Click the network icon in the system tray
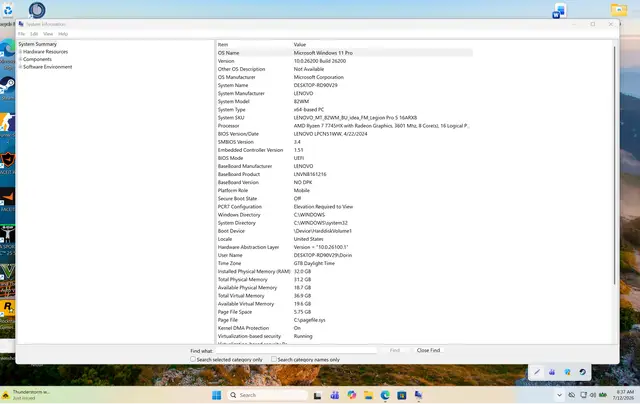640x404 pixels. (x=584, y=395)
